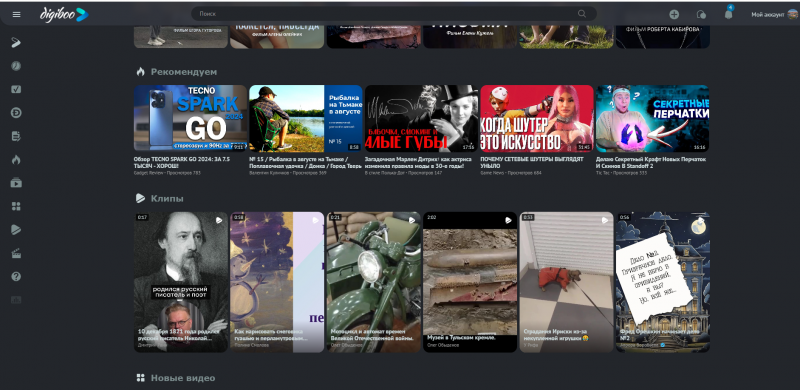Open title ПОЧЕМУ СЕТЕВЫЕ ШУТЕРЫ ВЫГЛЯДЯТ УНЫЛО

(x=532, y=162)
